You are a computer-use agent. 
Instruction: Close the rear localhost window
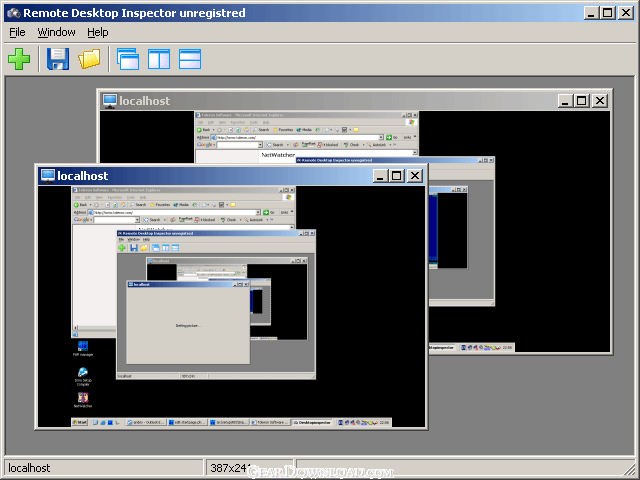tap(600, 100)
